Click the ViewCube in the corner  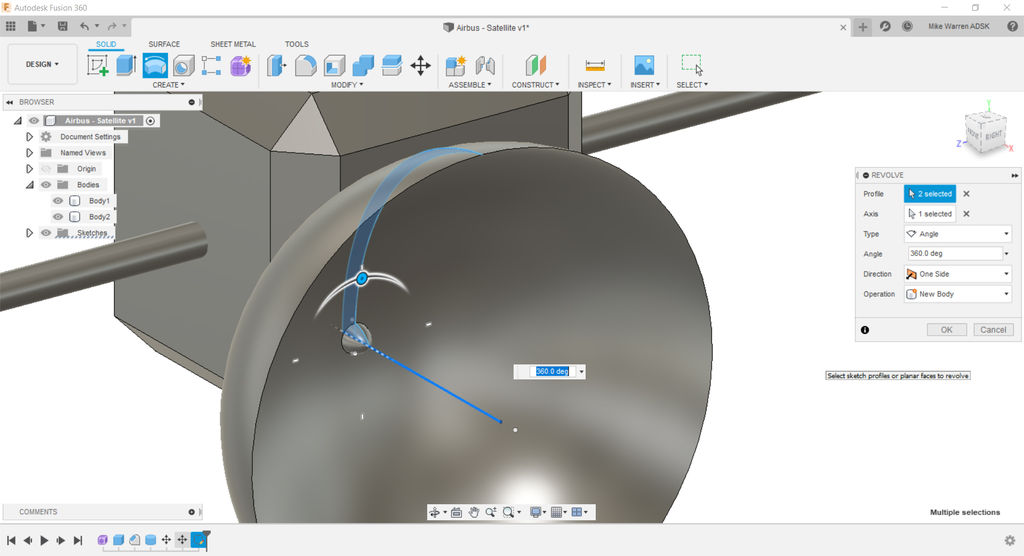[x=986, y=133]
